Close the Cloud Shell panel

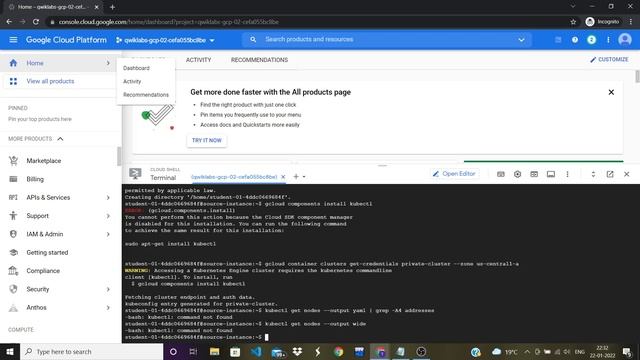point(627,174)
